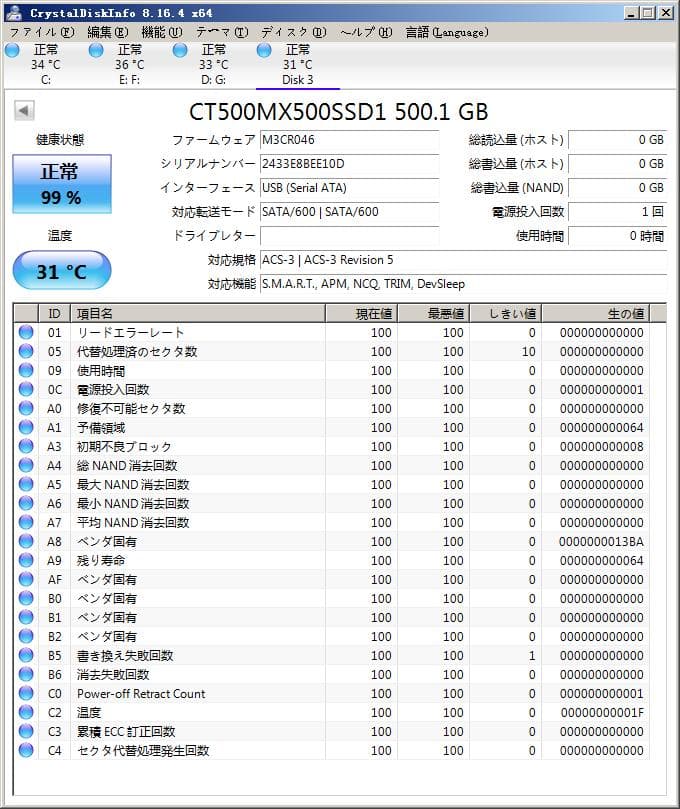
Task: Click the 生の値 column header
Action: pos(595,313)
